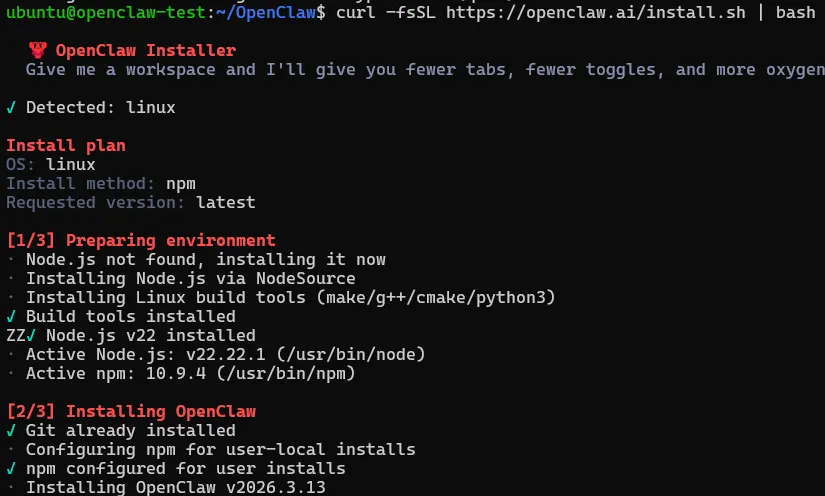
Task: Click the [1/3] Preparing environment heading
Action: [x=140, y=241]
